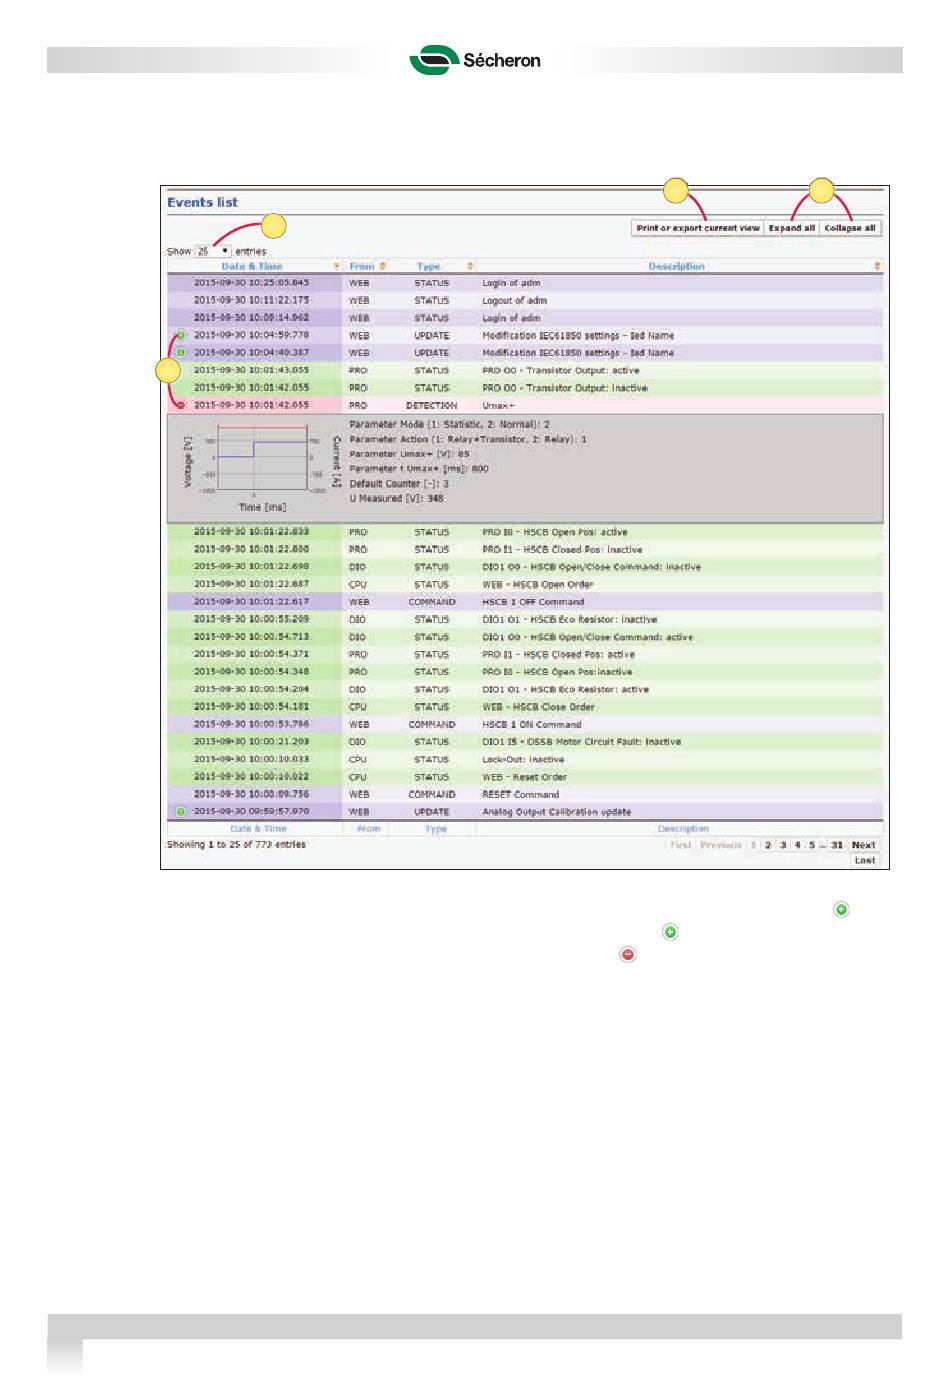Click the footer Date & Time column label

click(x=259, y=829)
